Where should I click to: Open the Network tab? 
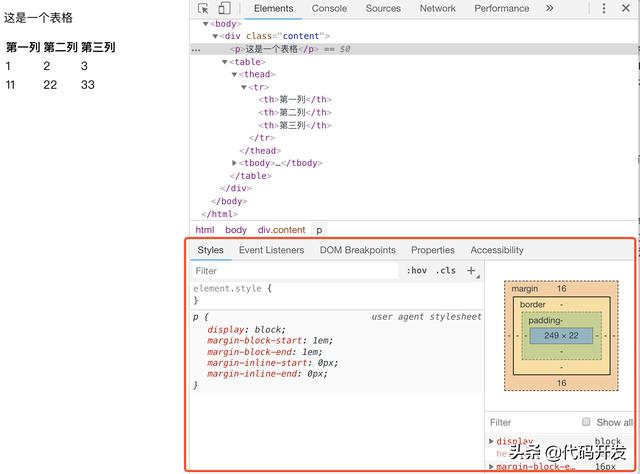click(x=438, y=9)
